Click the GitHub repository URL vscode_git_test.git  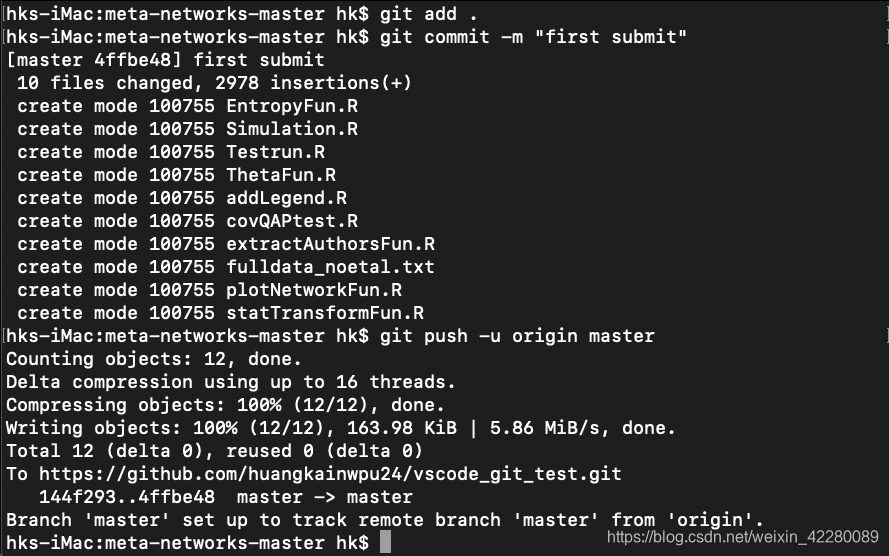coord(330,474)
